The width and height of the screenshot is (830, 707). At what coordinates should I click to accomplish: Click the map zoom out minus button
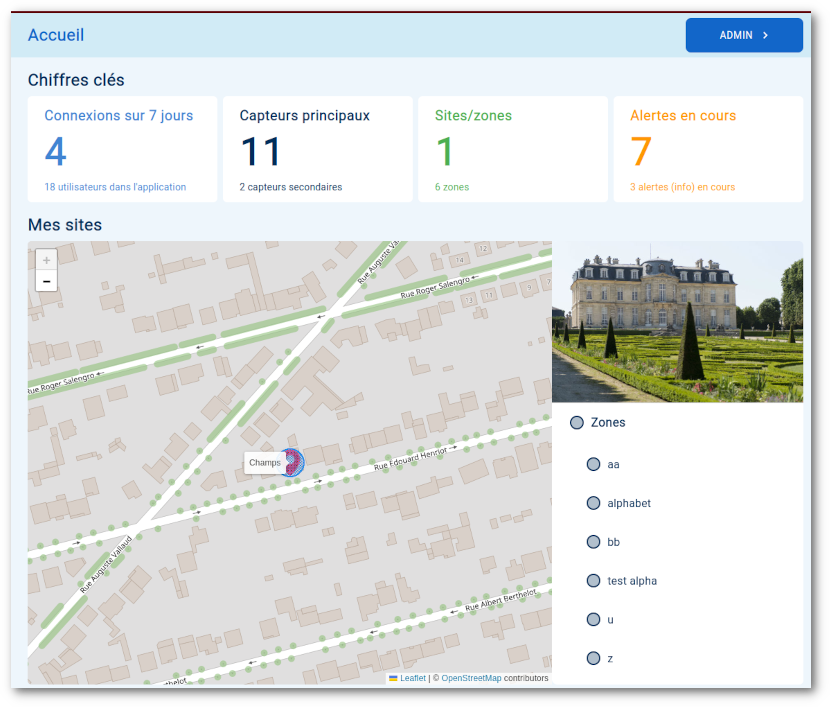[46, 282]
